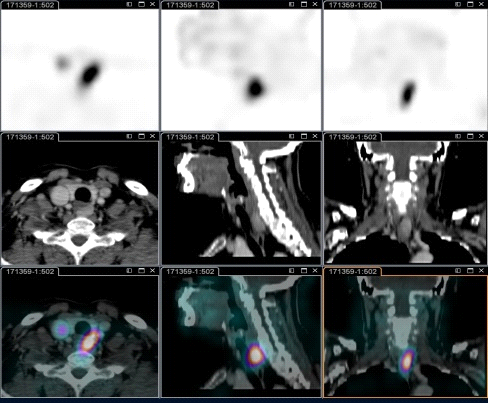Click the split-view icon on axial SPECT pane
The image size is (488, 403).
point(129,4)
